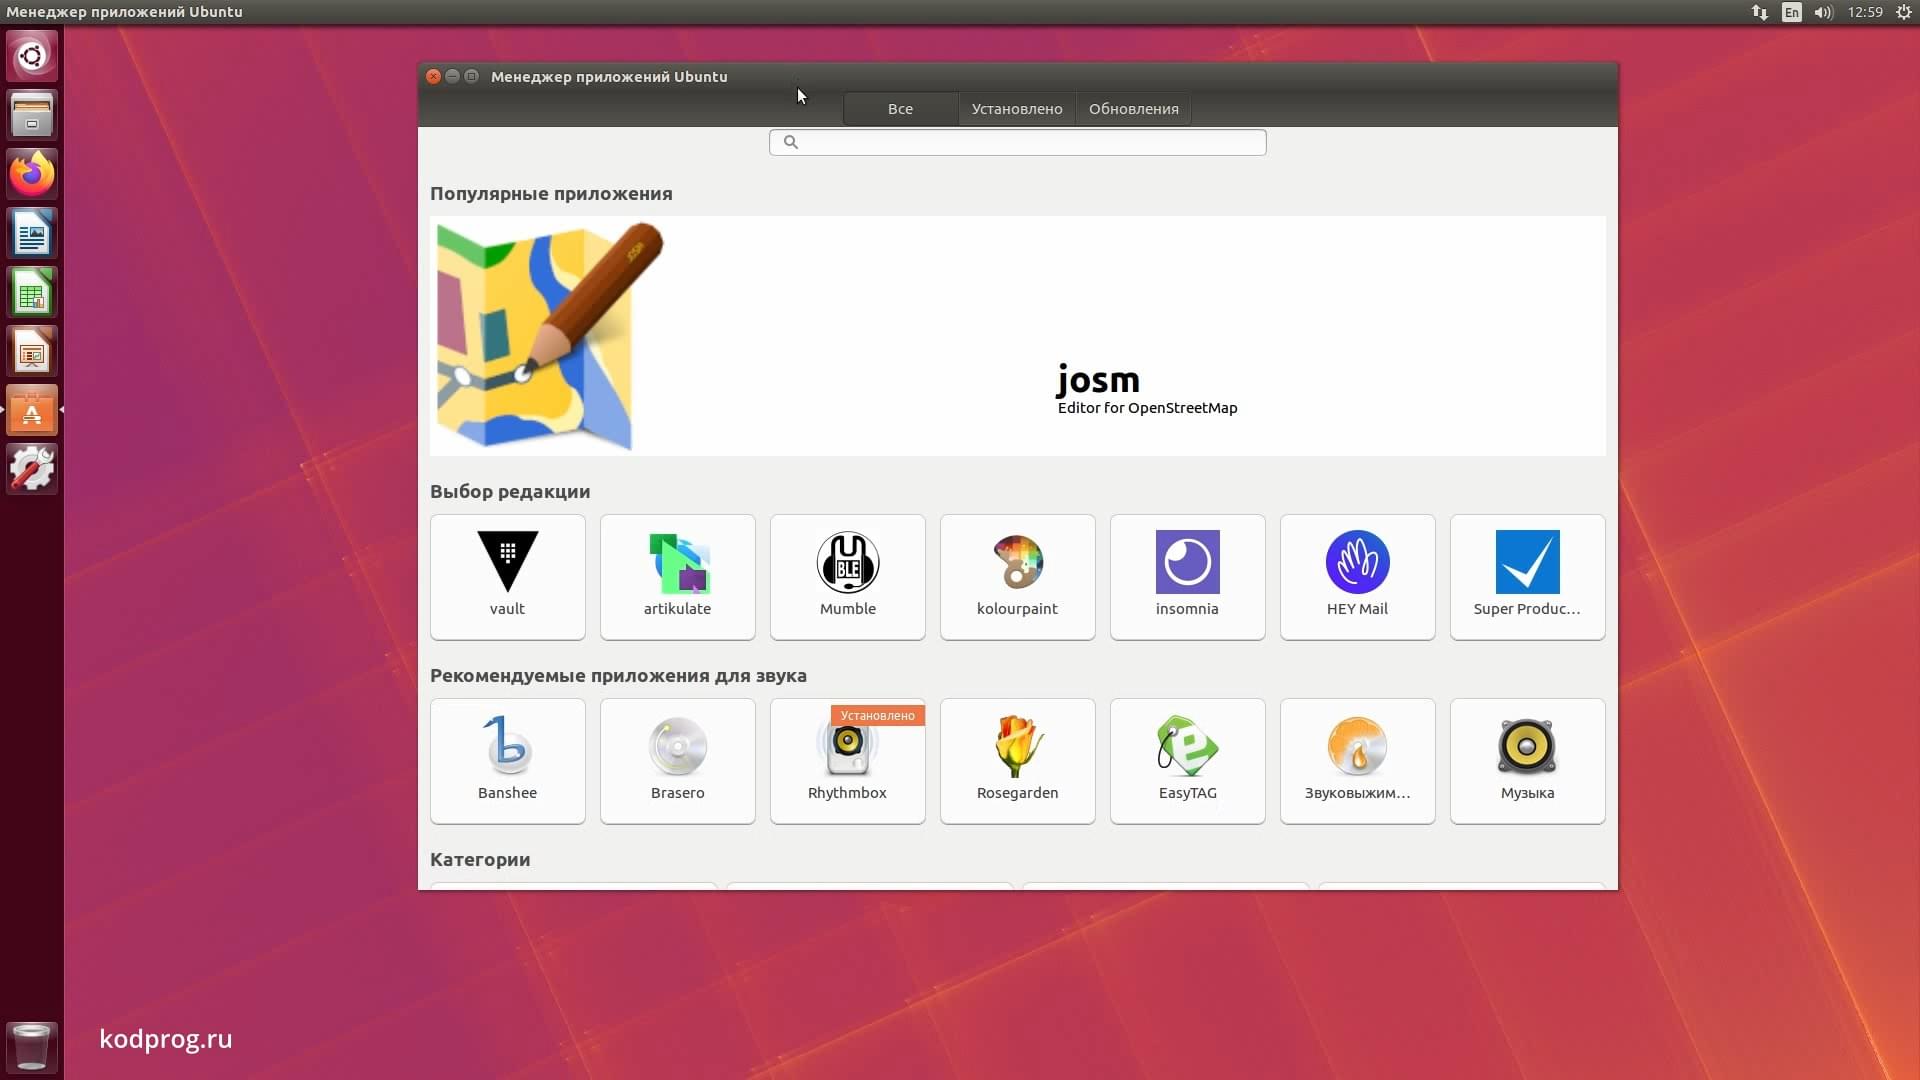Open the sound volume indicator

click(x=1824, y=12)
